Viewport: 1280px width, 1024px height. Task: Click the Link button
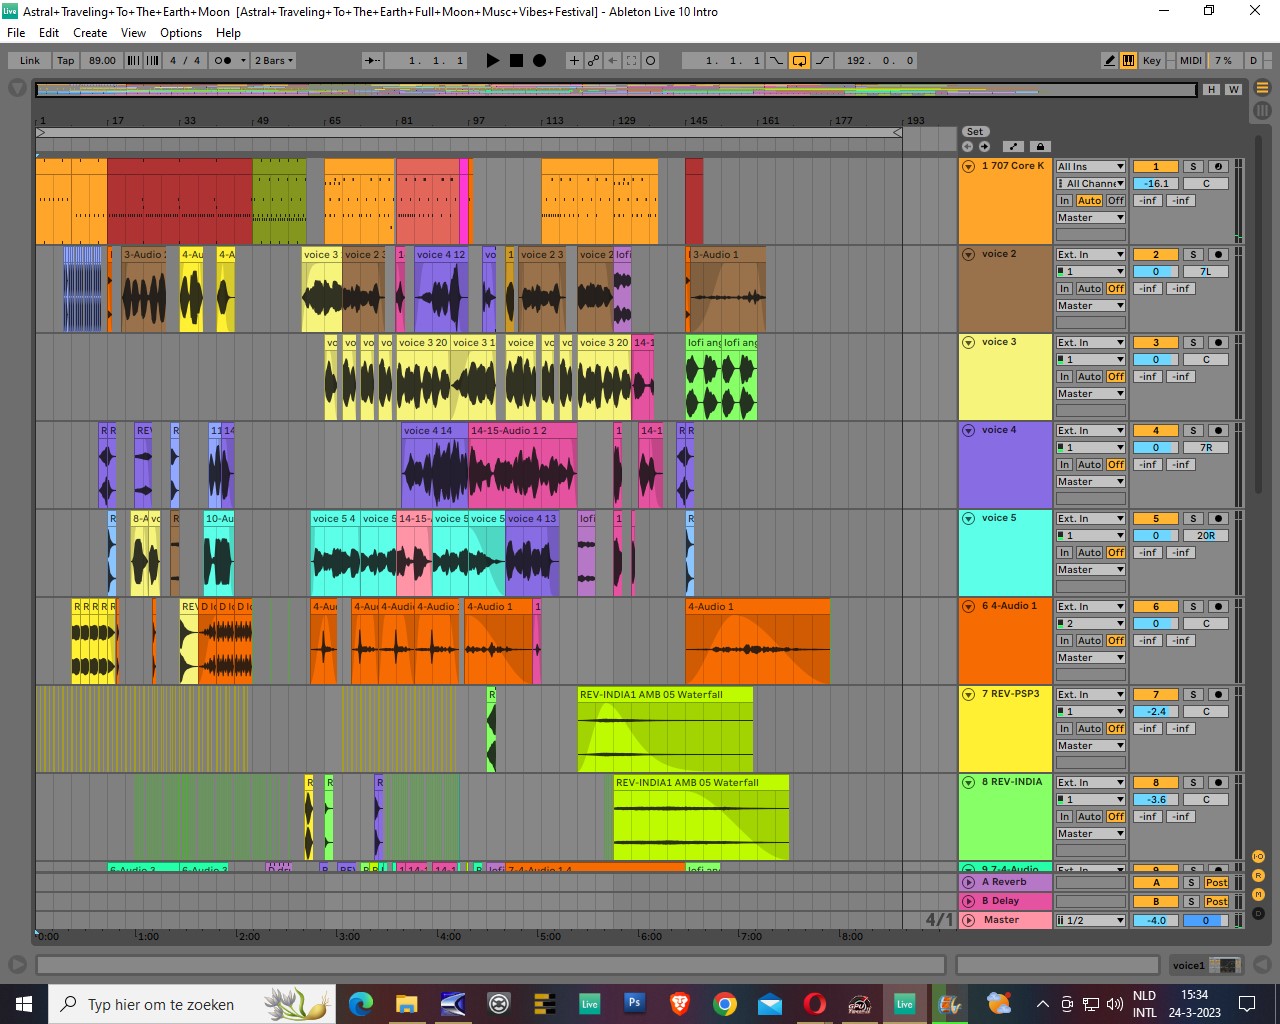[29, 60]
